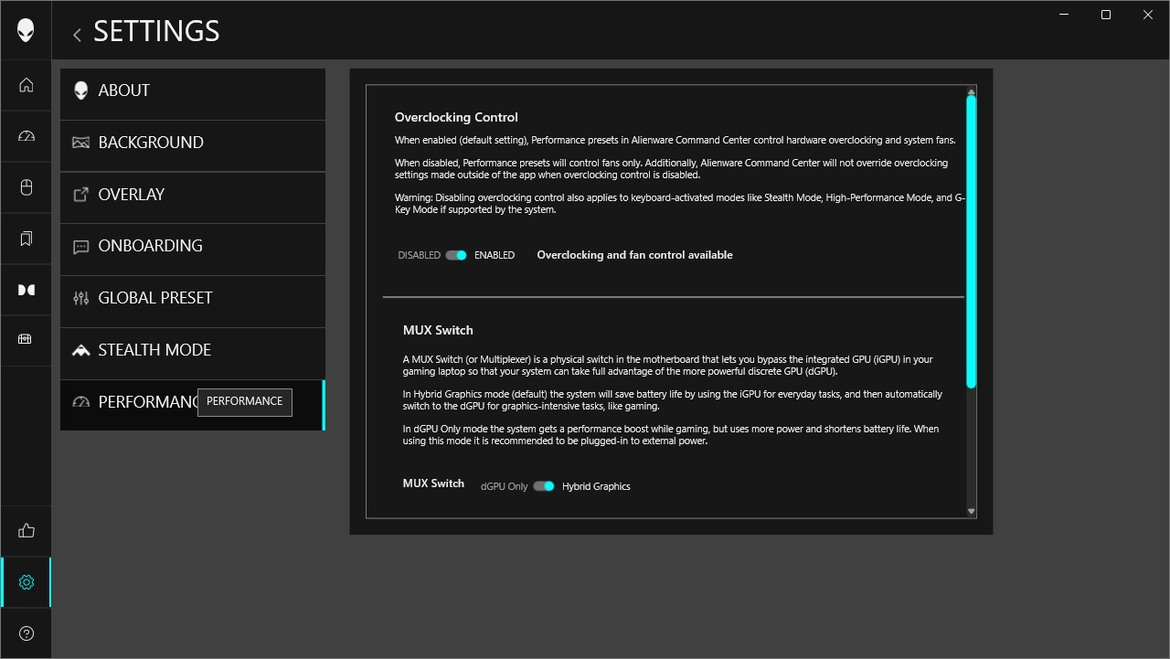Screen dimensions: 1170x659
Task: Click the thumbs-up feedback icon
Action: click(x=26, y=531)
